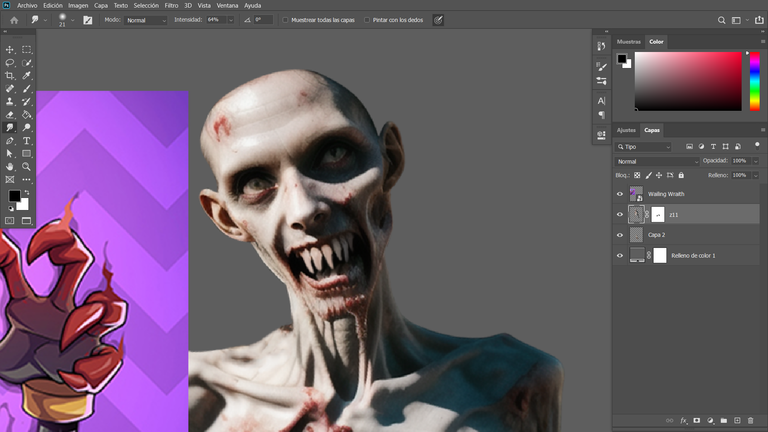Select the Healing Brush tool
This screenshot has height=432, width=768.
(9, 89)
